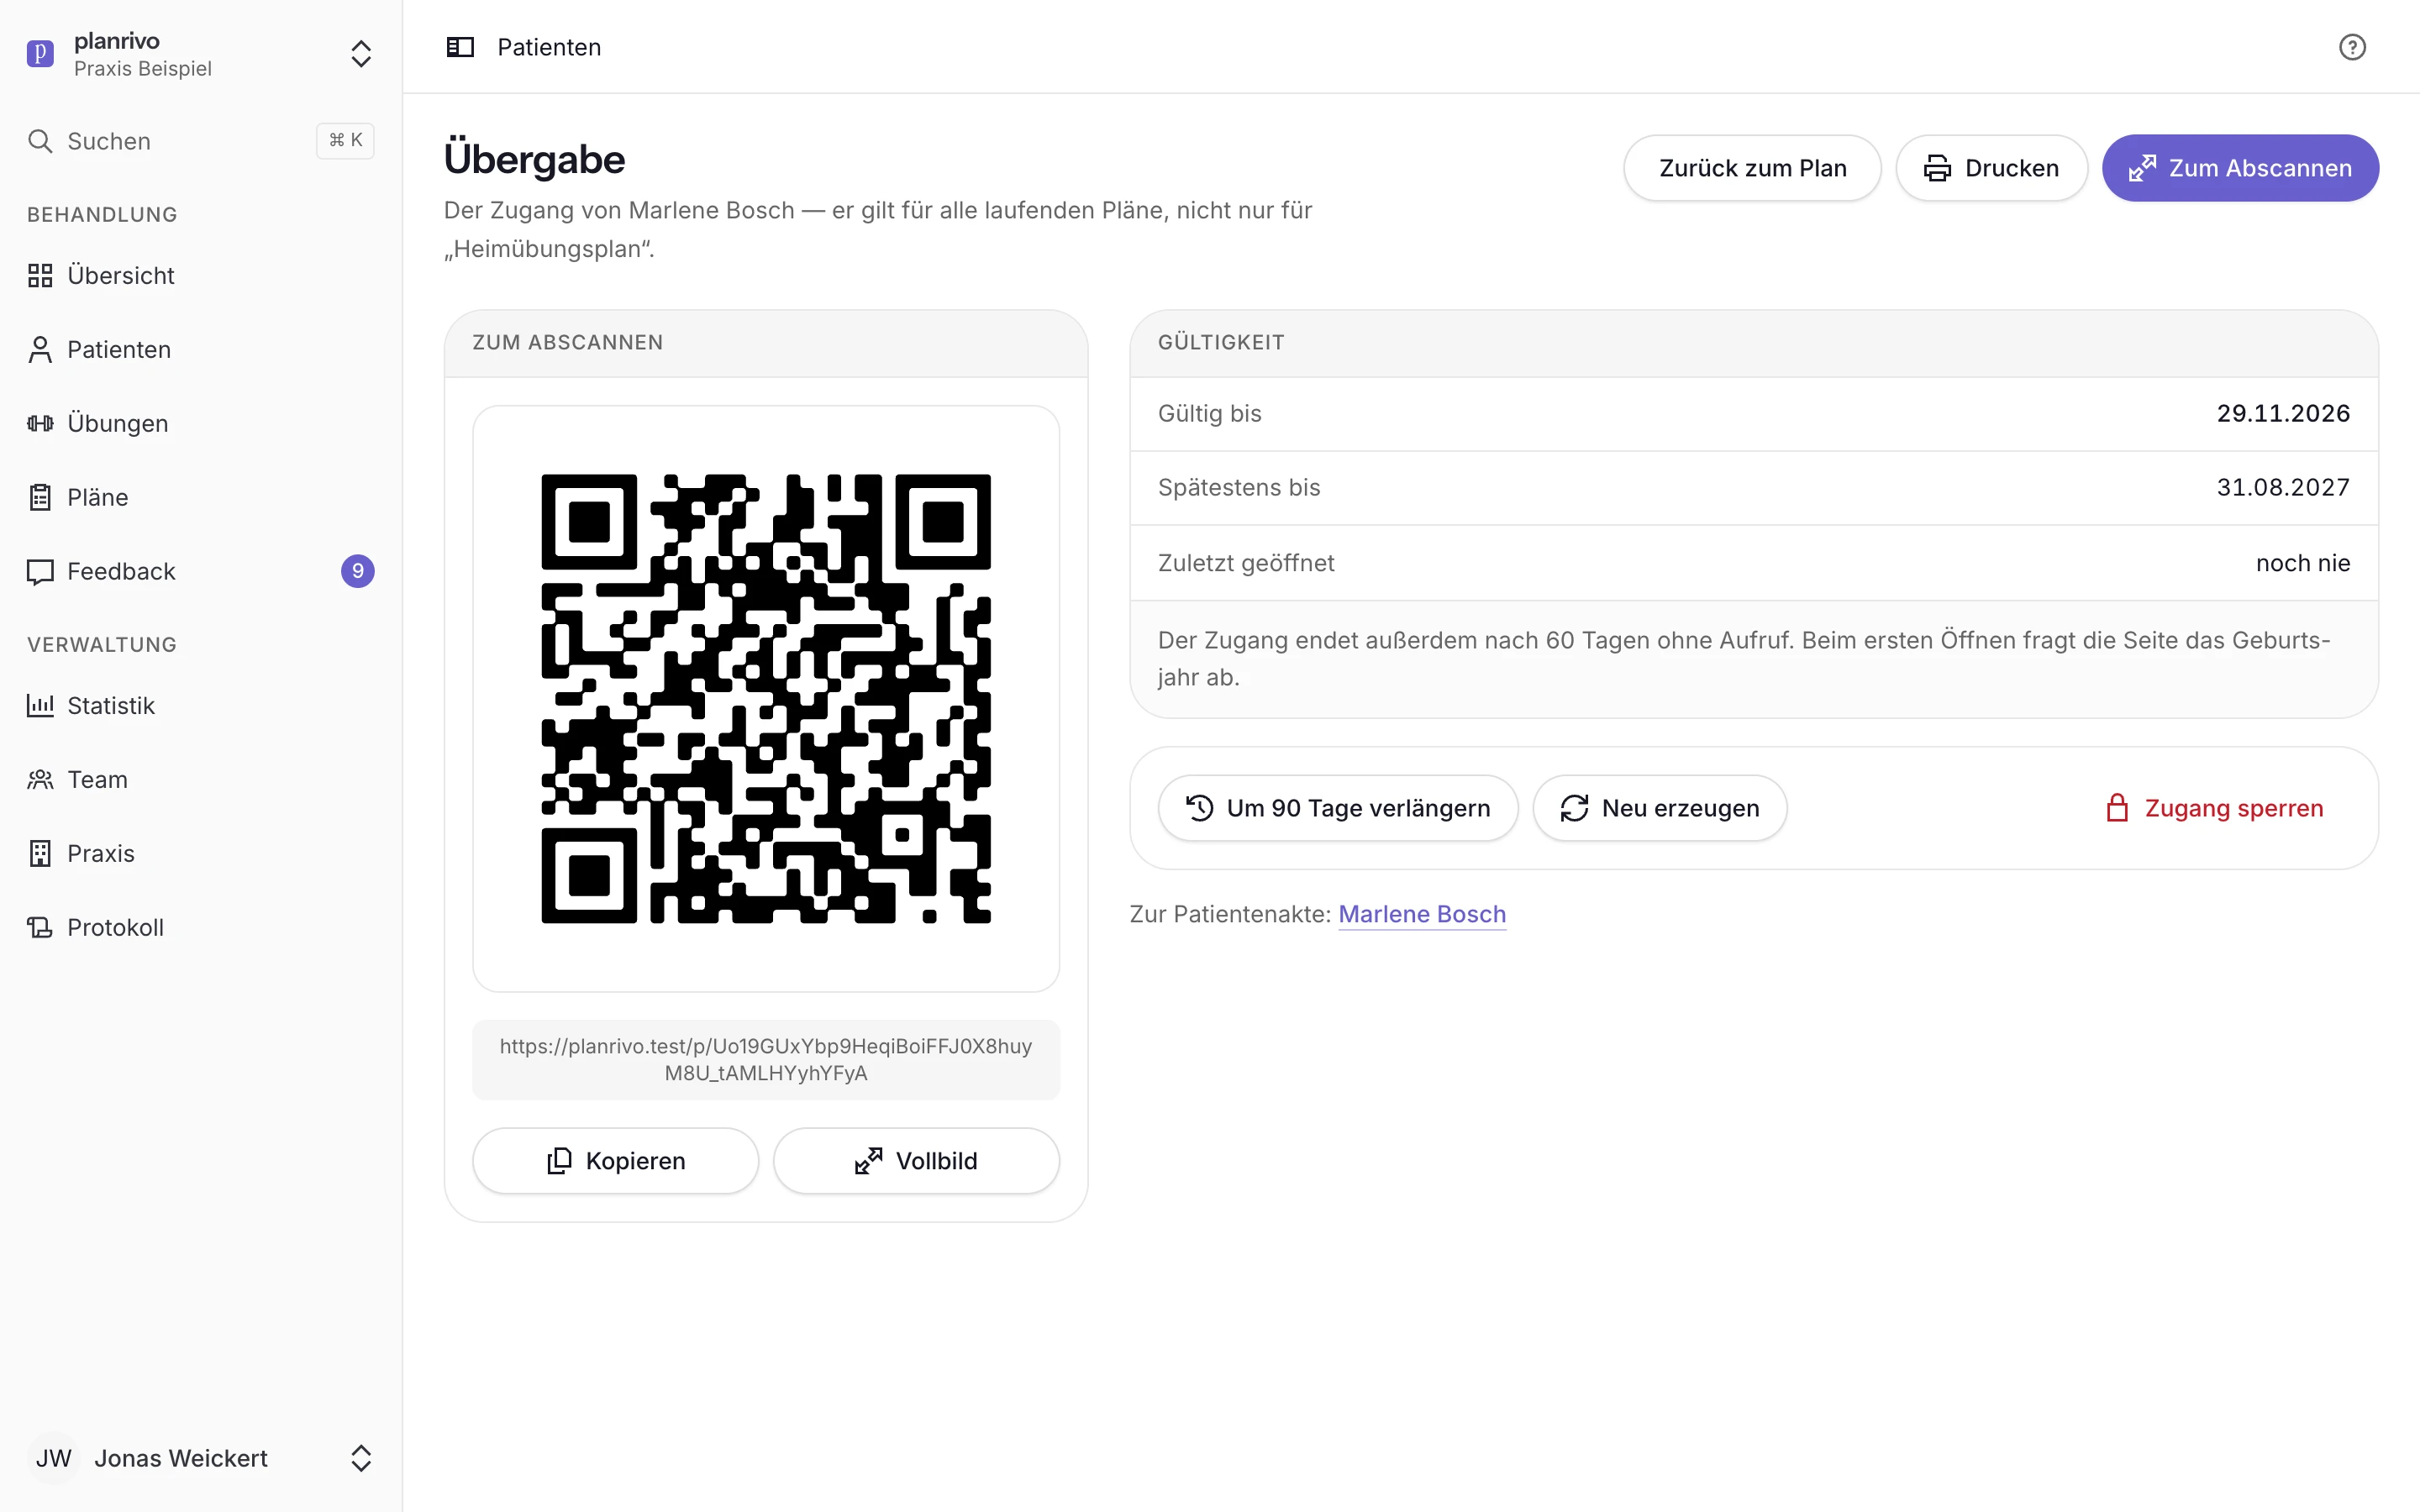Image resolution: width=2420 pixels, height=1512 pixels.
Task: Open the Marlene Bosch patient file link
Action: (x=1421, y=914)
